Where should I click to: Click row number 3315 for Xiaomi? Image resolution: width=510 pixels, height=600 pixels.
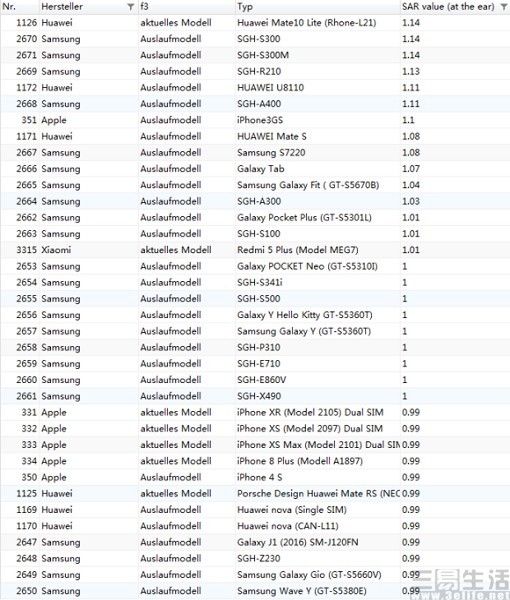pos(27,250)
